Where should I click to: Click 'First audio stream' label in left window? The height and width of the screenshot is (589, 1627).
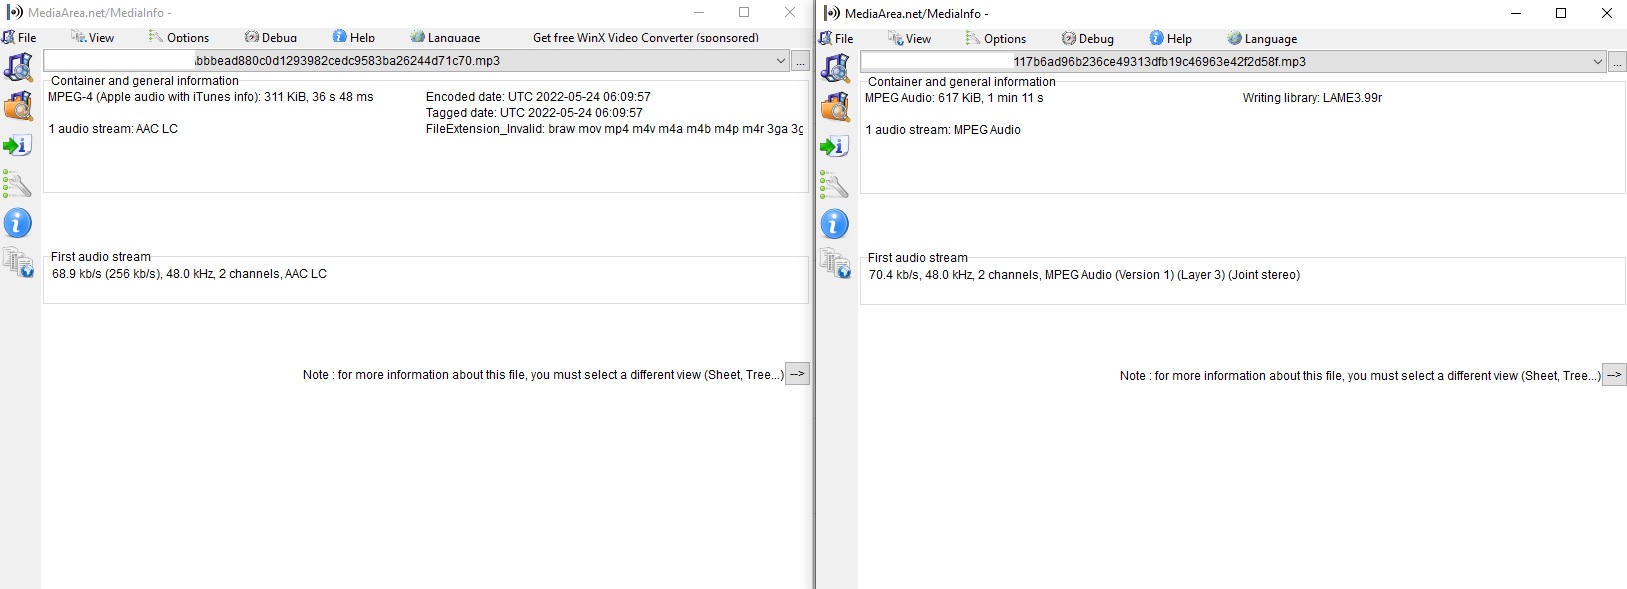tap(101, 257)
